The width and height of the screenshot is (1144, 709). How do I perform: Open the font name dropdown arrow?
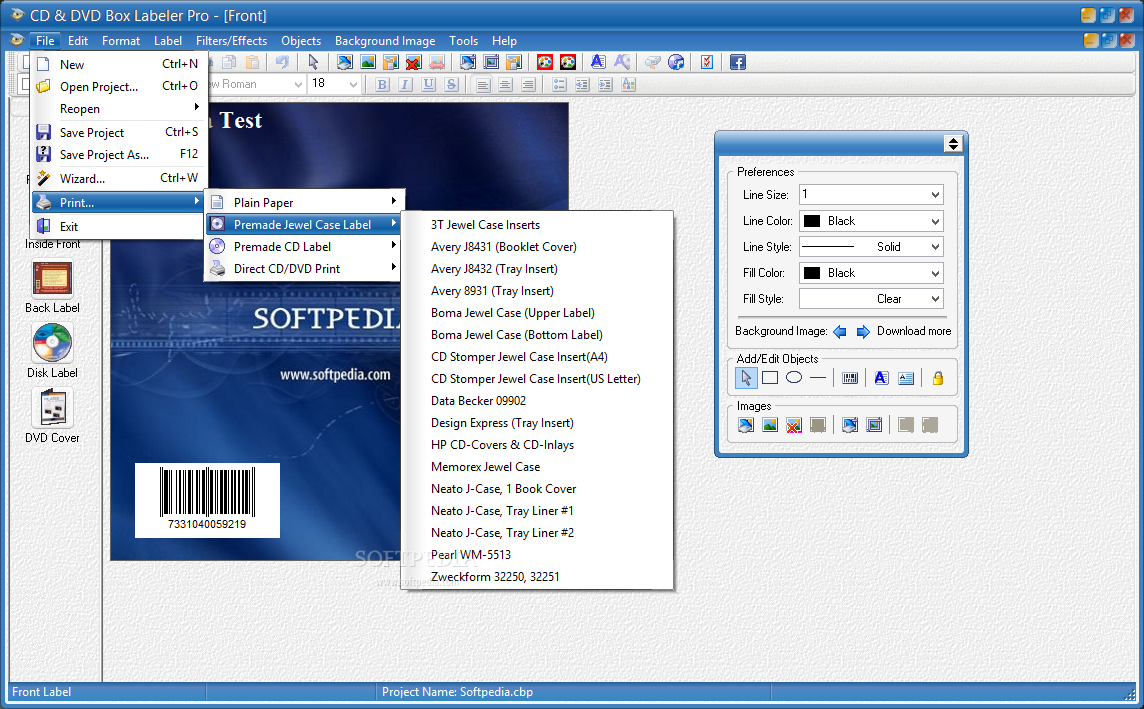pyautogui.click(x=298, y=85)
